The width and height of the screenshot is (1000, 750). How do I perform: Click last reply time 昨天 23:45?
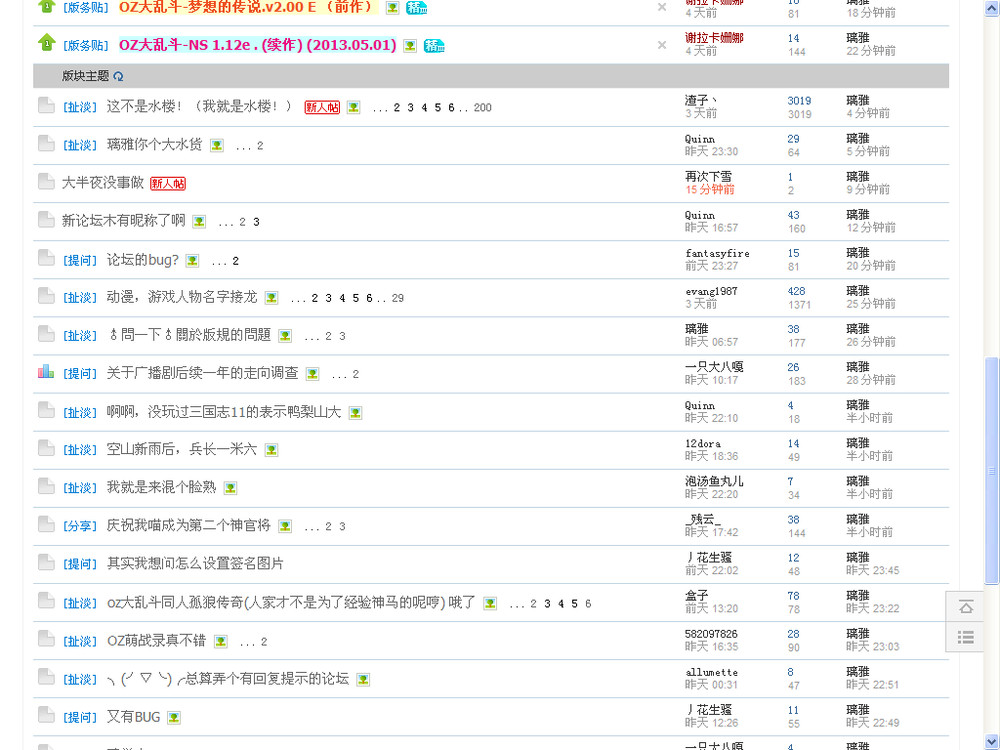click(x=872, y=570)
